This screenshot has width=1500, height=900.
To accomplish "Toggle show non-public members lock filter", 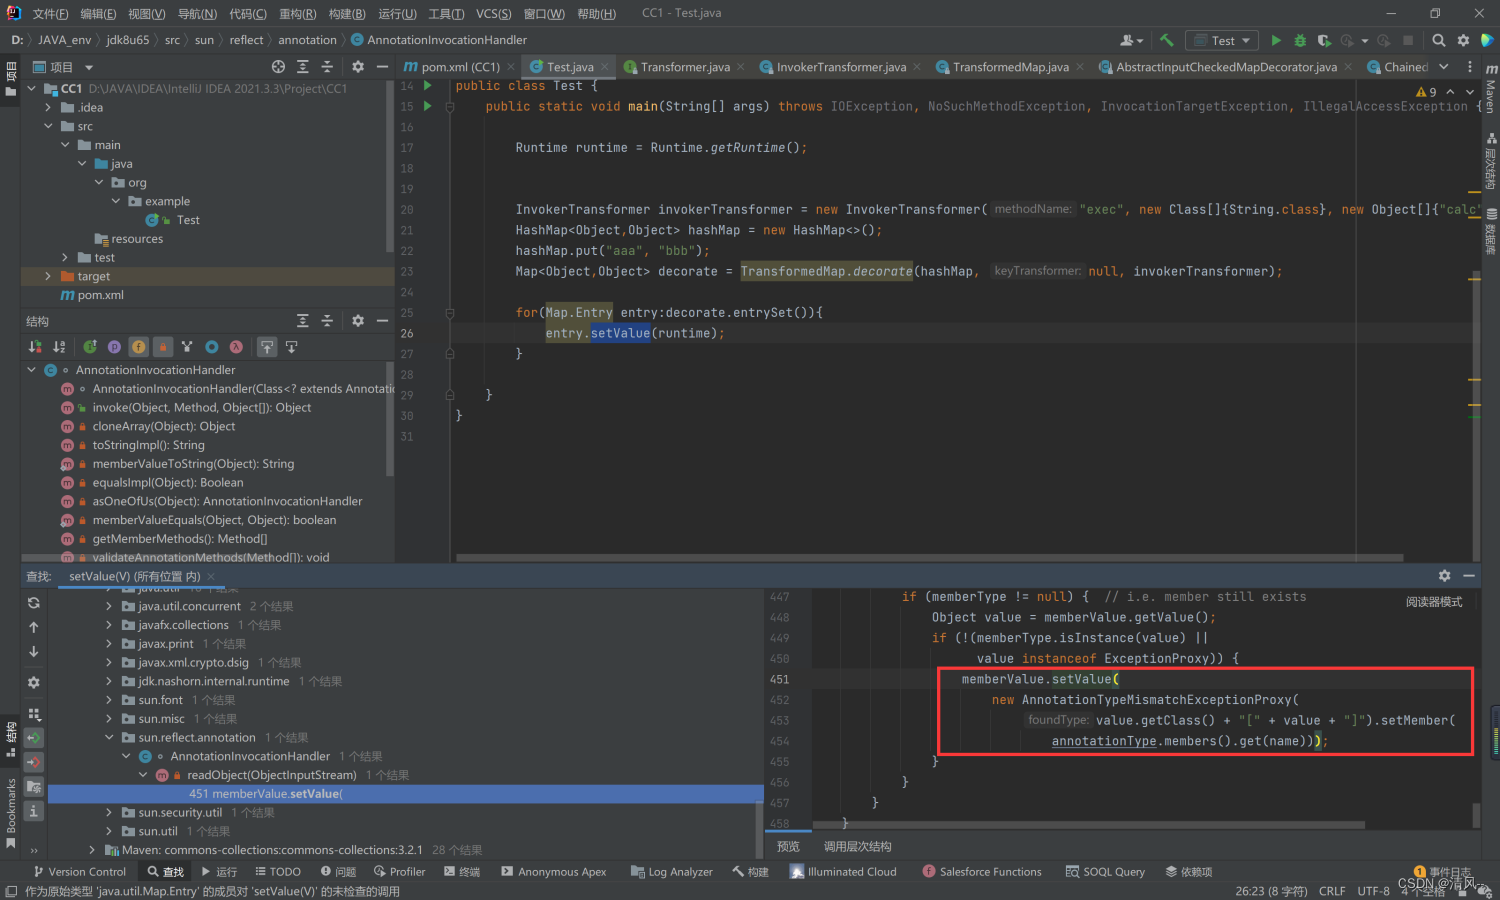I will pyautogui.click(x=163, y=347).
